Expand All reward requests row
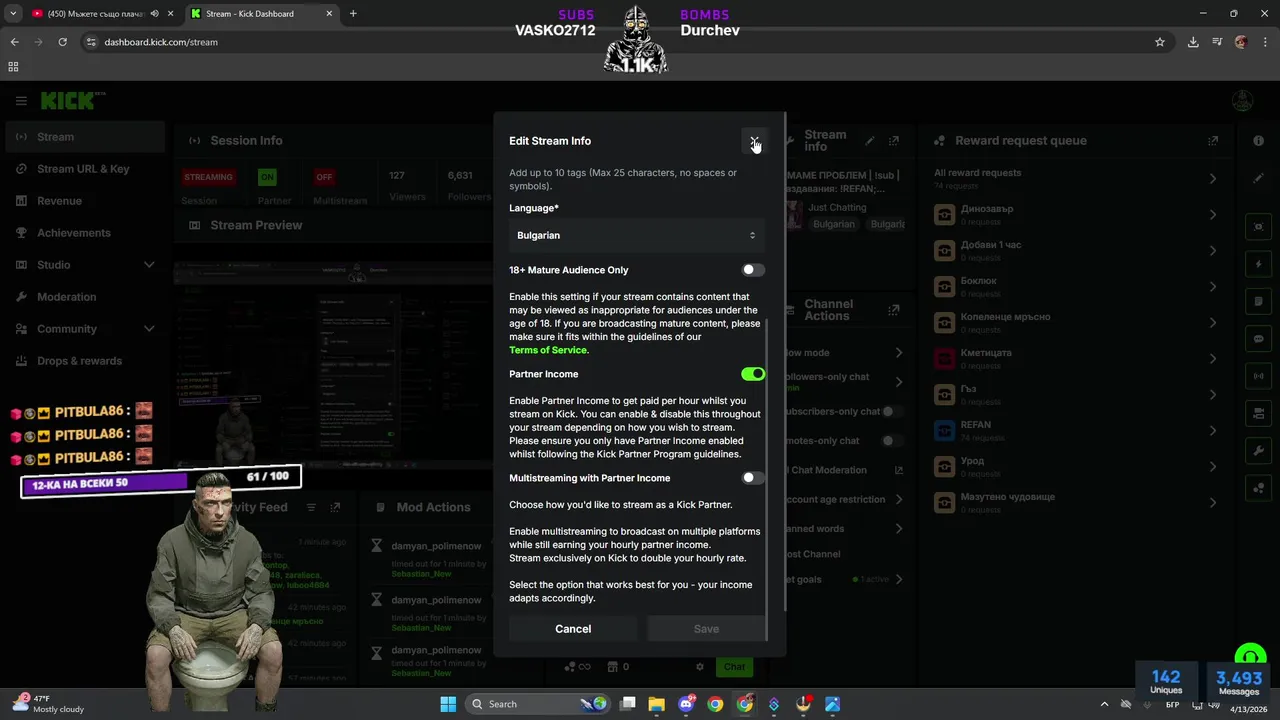 (x=1077, y=179)
